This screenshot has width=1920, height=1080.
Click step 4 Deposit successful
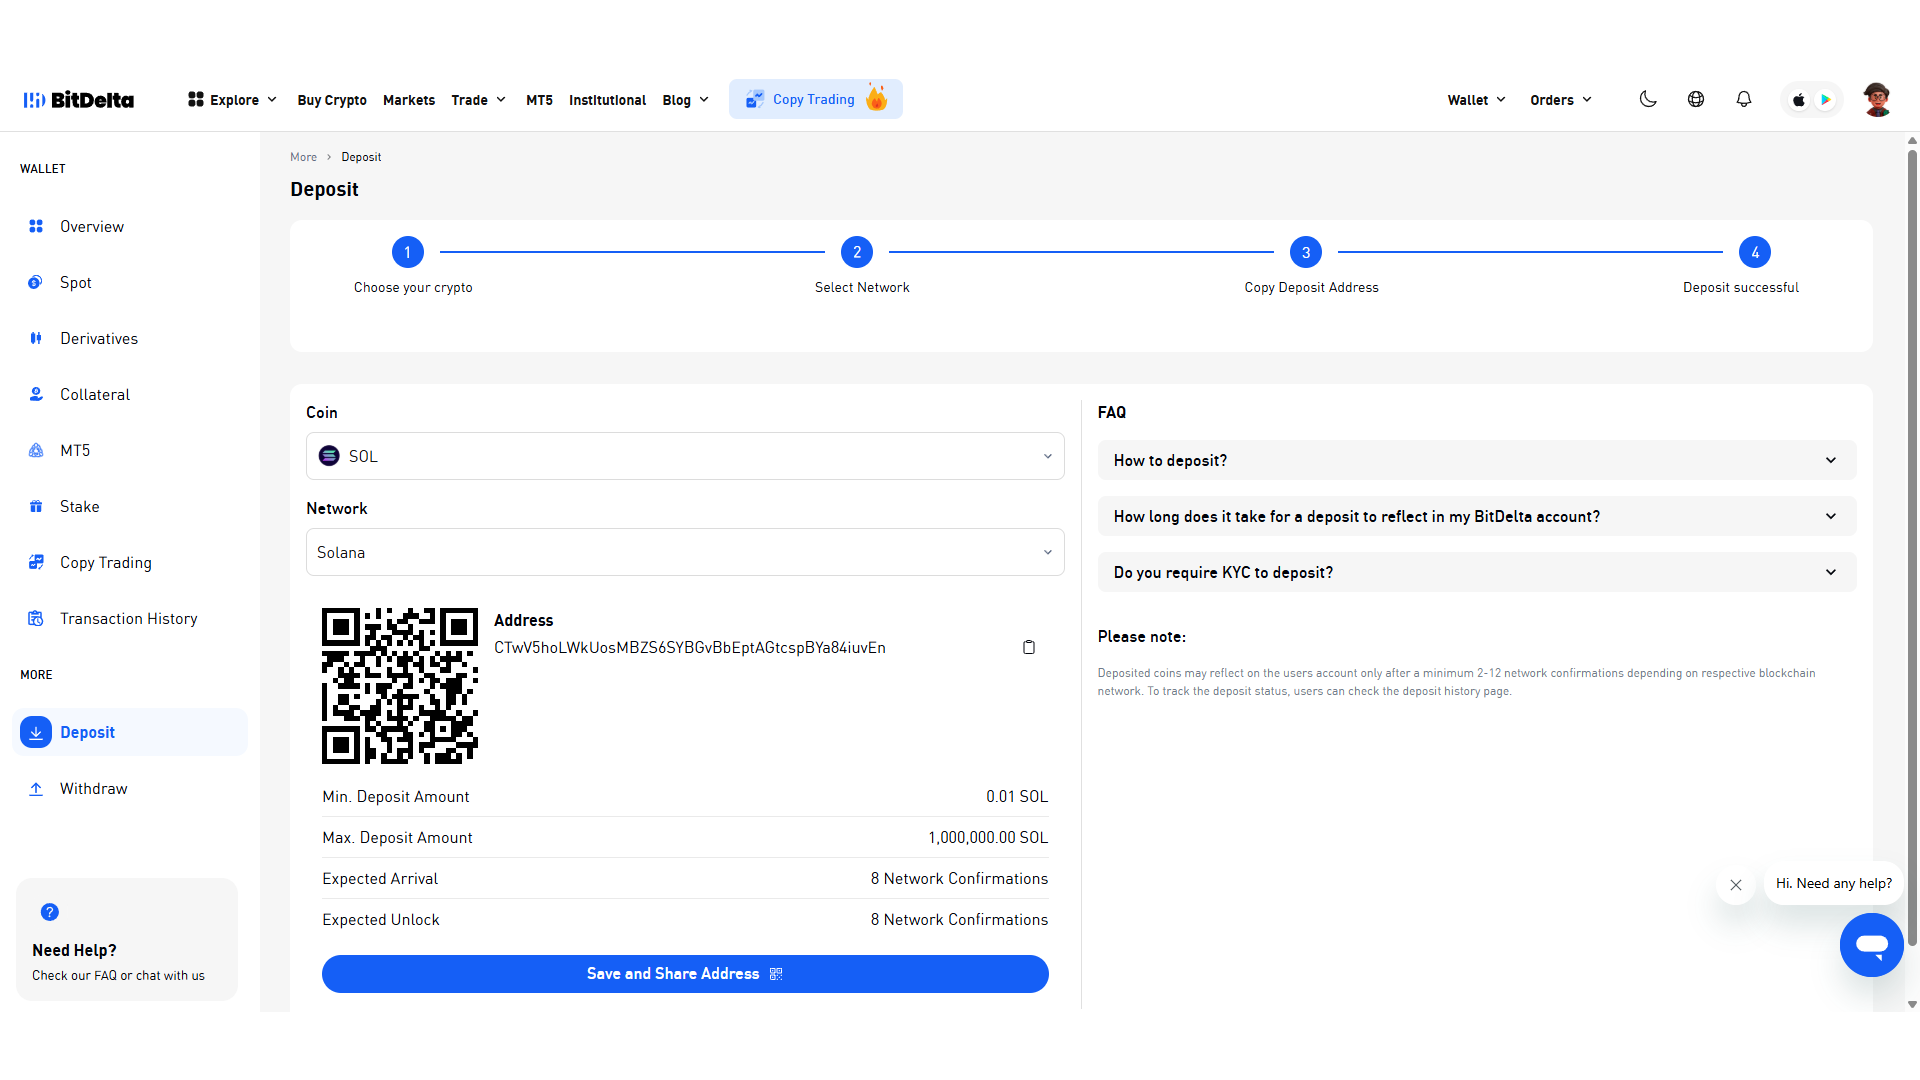pos(1755,252)
